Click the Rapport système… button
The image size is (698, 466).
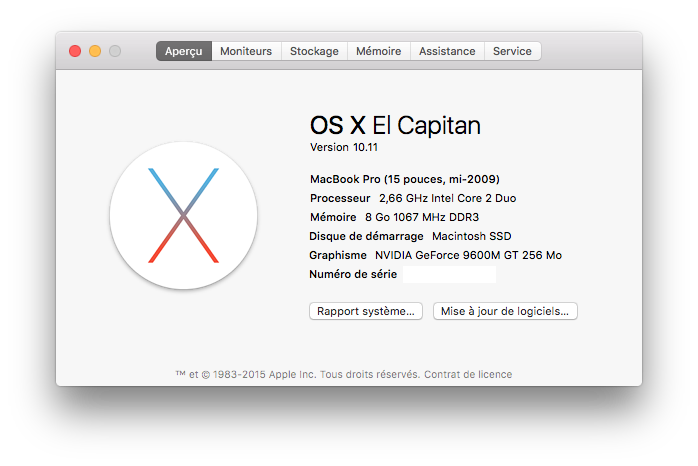click(366, 311)
